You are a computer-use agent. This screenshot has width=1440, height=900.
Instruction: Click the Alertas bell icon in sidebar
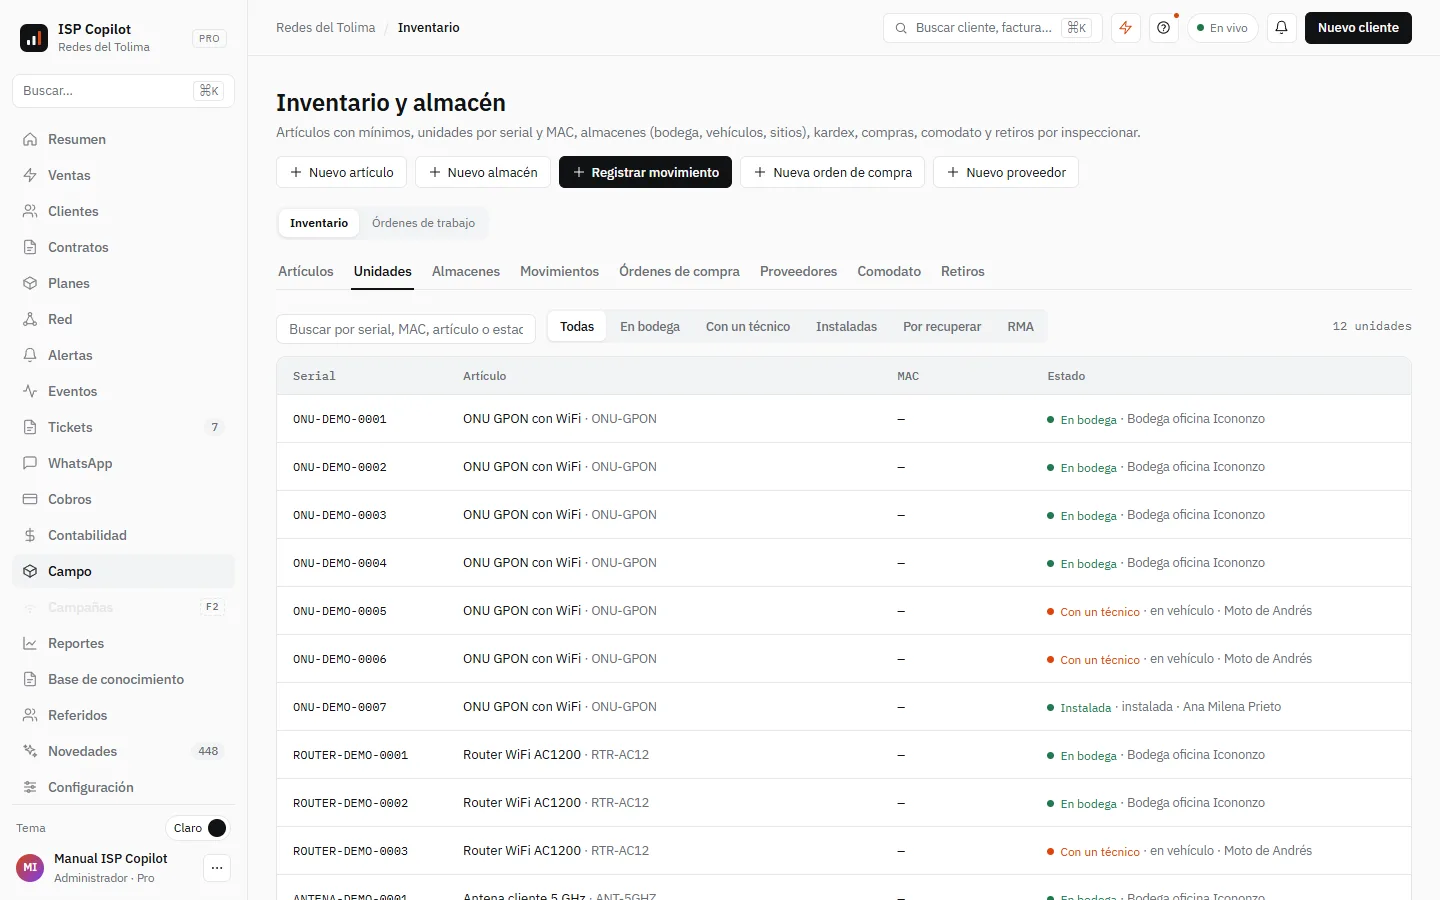click(x=30, y=355)
